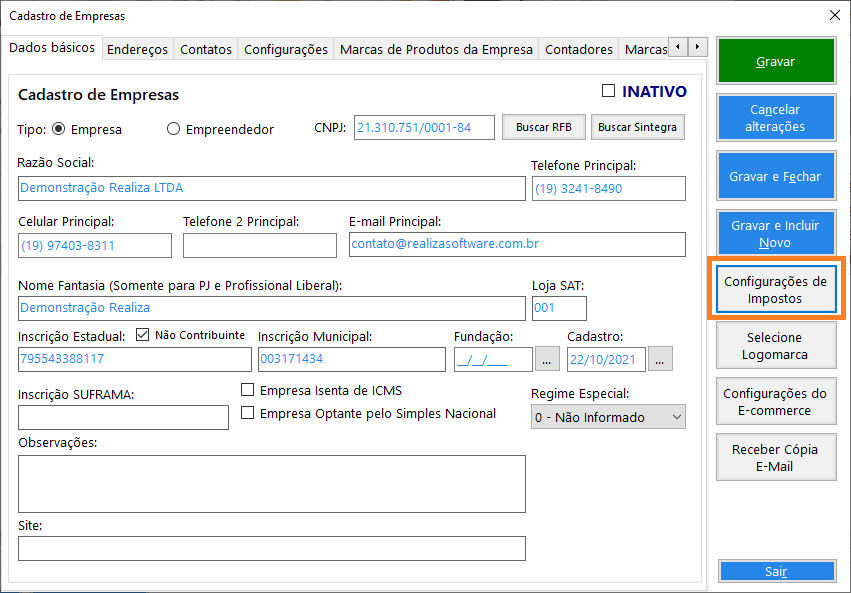
Task: Check the INATIVO checkbox
Action: (609, 91)
